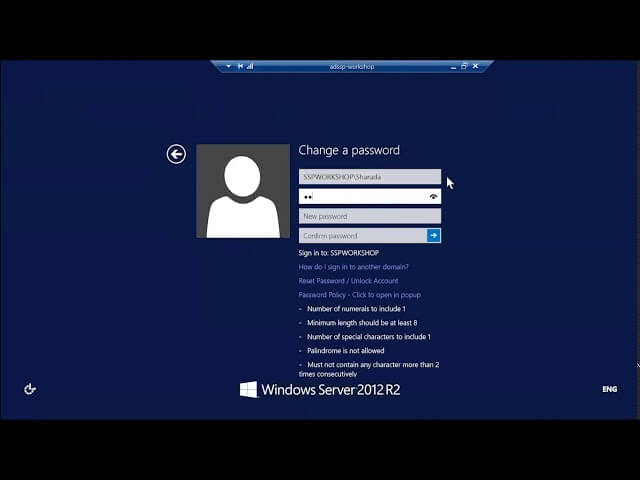This screenshot has width=640, height=480.
Task: Click the back arrow button
Action: point(176,154)
